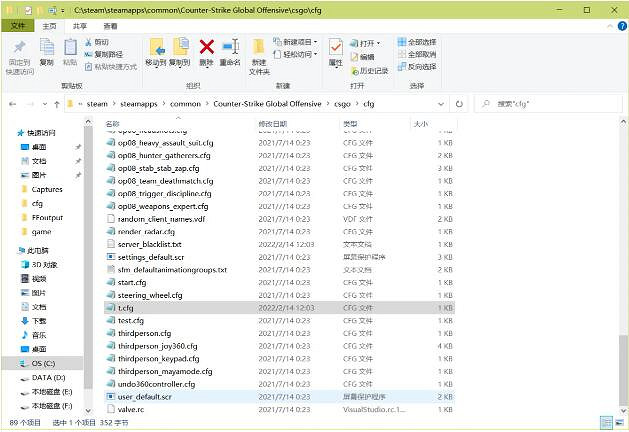The image size is (629, 432).
Task: Select file server_blacklist.txt
Action: pos(280,244)
